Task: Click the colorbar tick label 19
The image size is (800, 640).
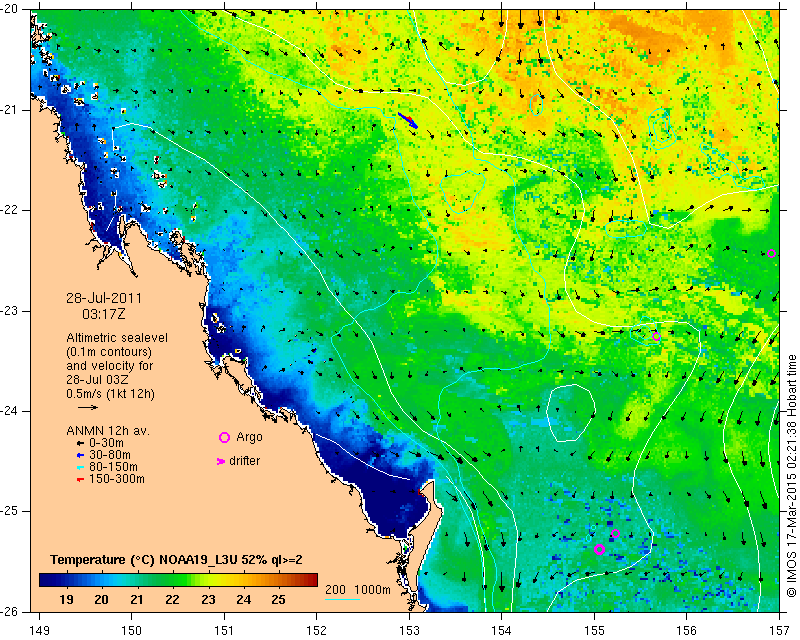Action: coord(66,599)
